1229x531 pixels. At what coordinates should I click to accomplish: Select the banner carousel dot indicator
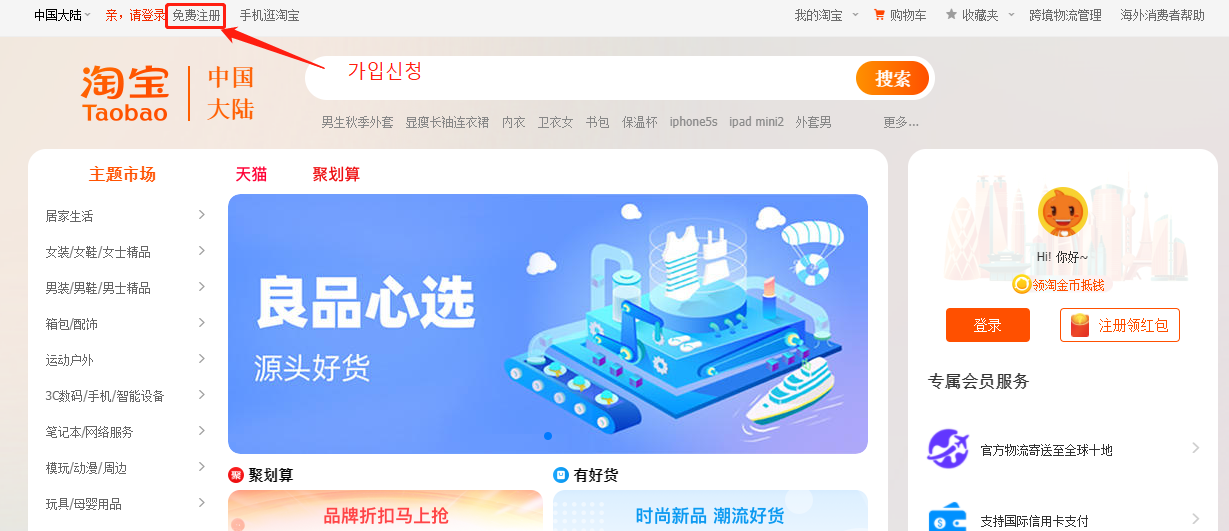point(548,436)
